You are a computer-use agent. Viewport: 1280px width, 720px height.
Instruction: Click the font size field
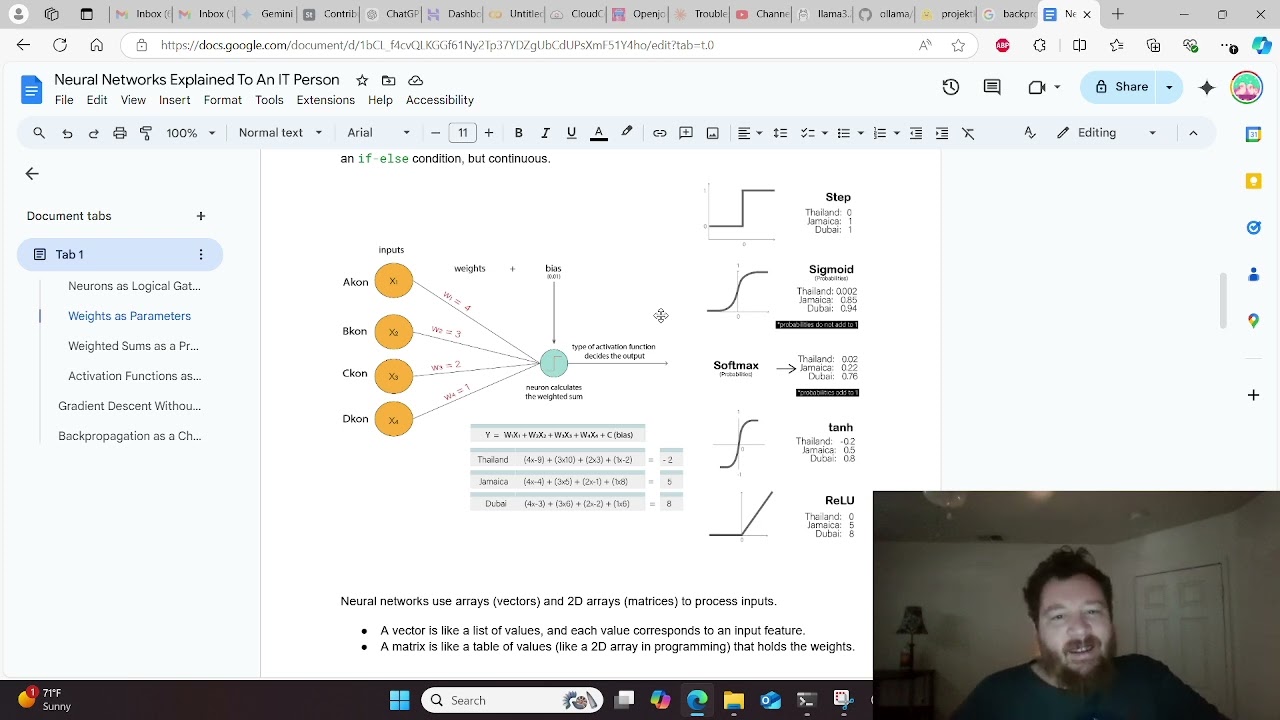[x=463, y=133]
